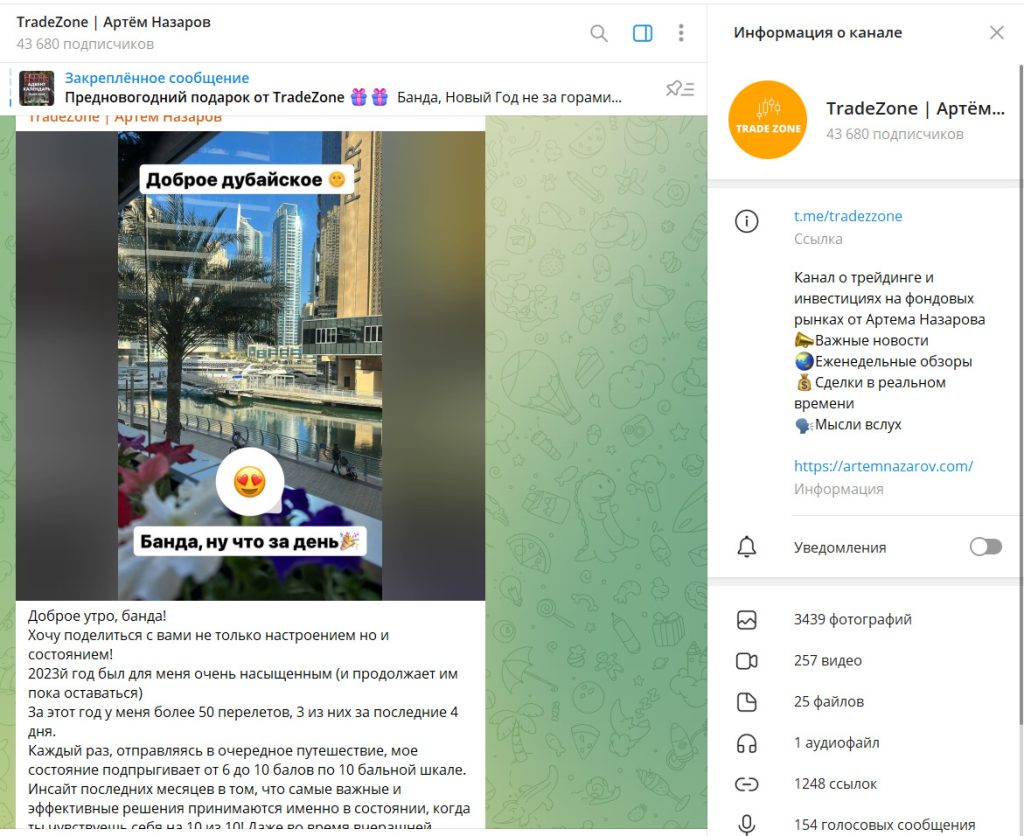Open the search icon in chat header
The width and height of the screenshot is (1024, 836).
coord(598,33)
